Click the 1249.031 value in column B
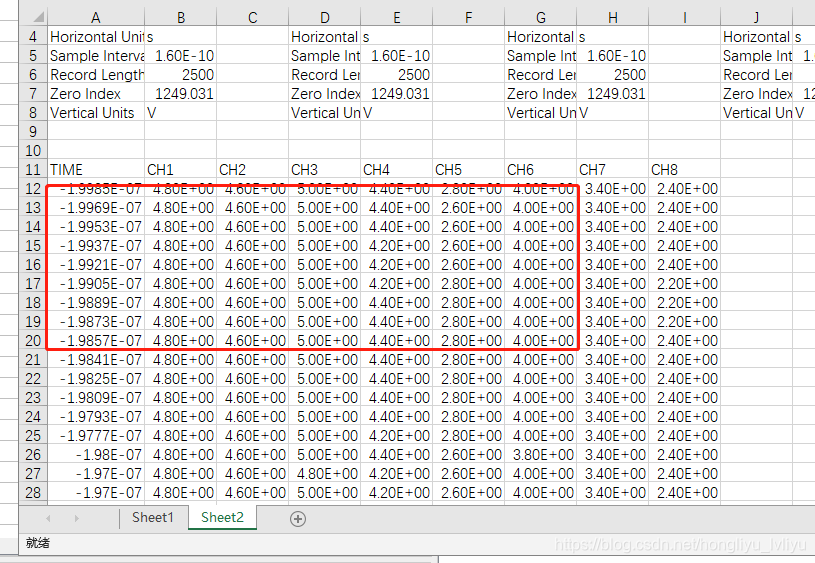815x563 pixels. (x=180, y=94)
